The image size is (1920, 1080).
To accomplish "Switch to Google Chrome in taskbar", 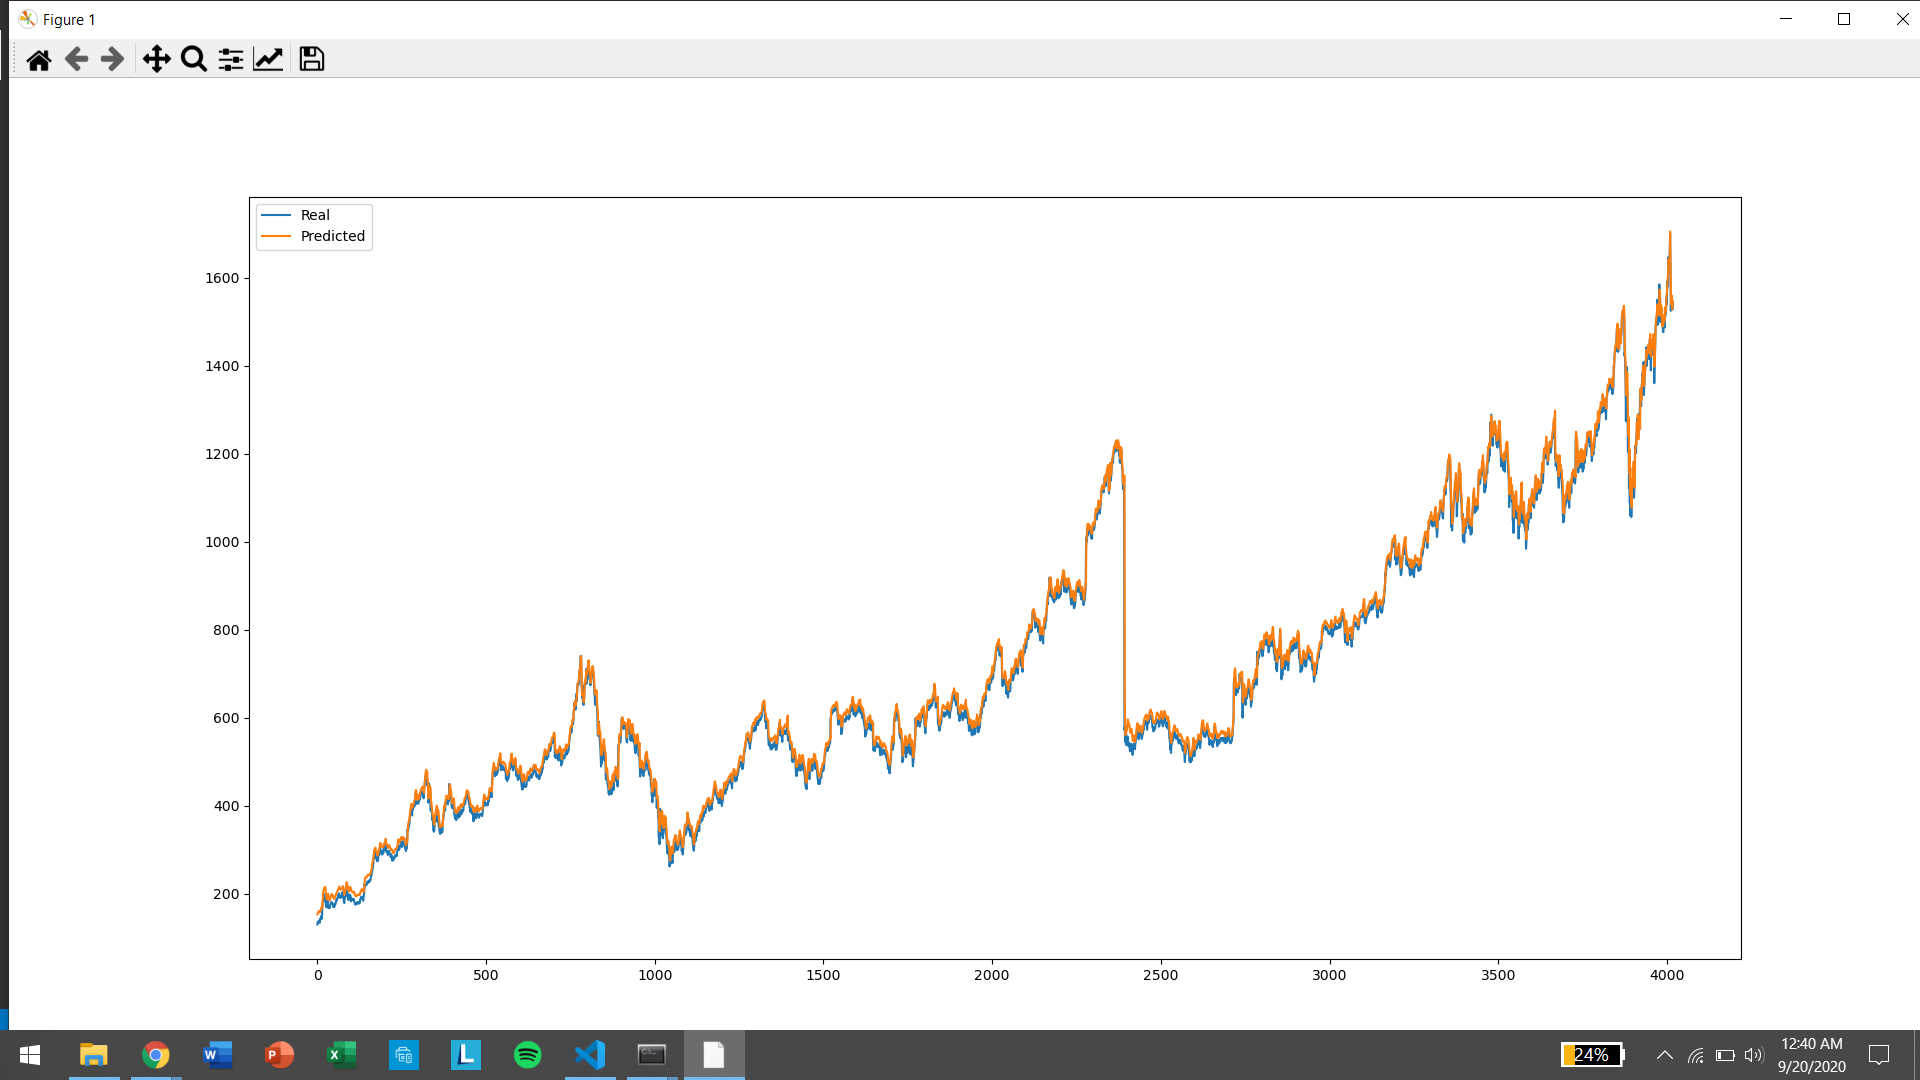I will 156,1055.
